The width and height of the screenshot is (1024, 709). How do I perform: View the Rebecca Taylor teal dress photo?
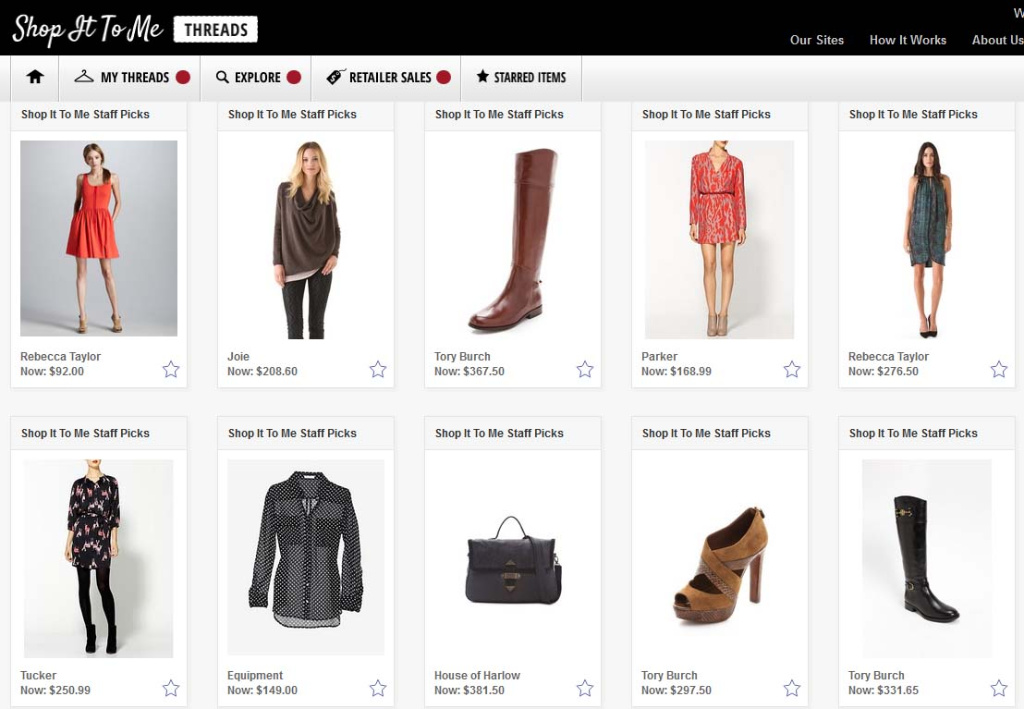927,240
